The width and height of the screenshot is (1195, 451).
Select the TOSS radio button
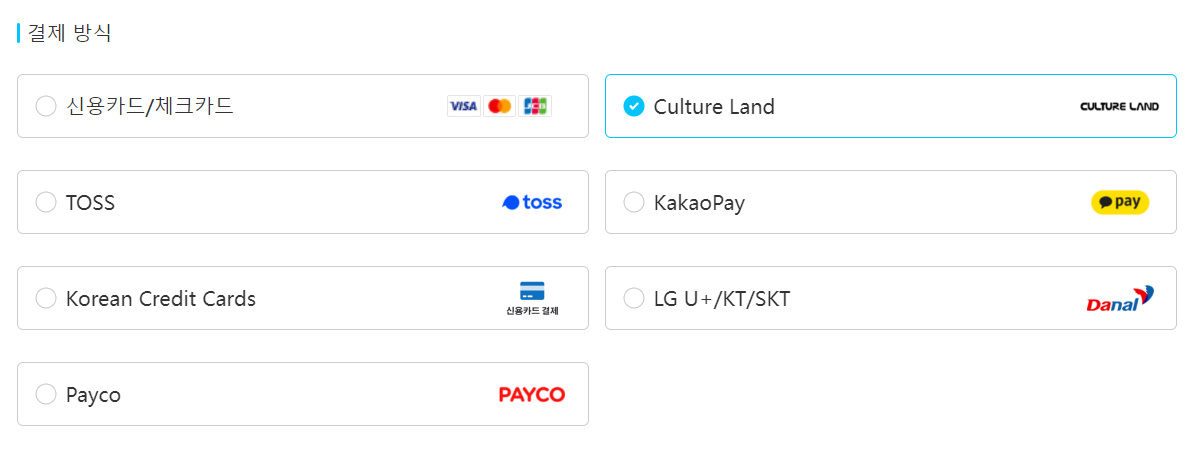pyautogui.click(x=46, y=202)
